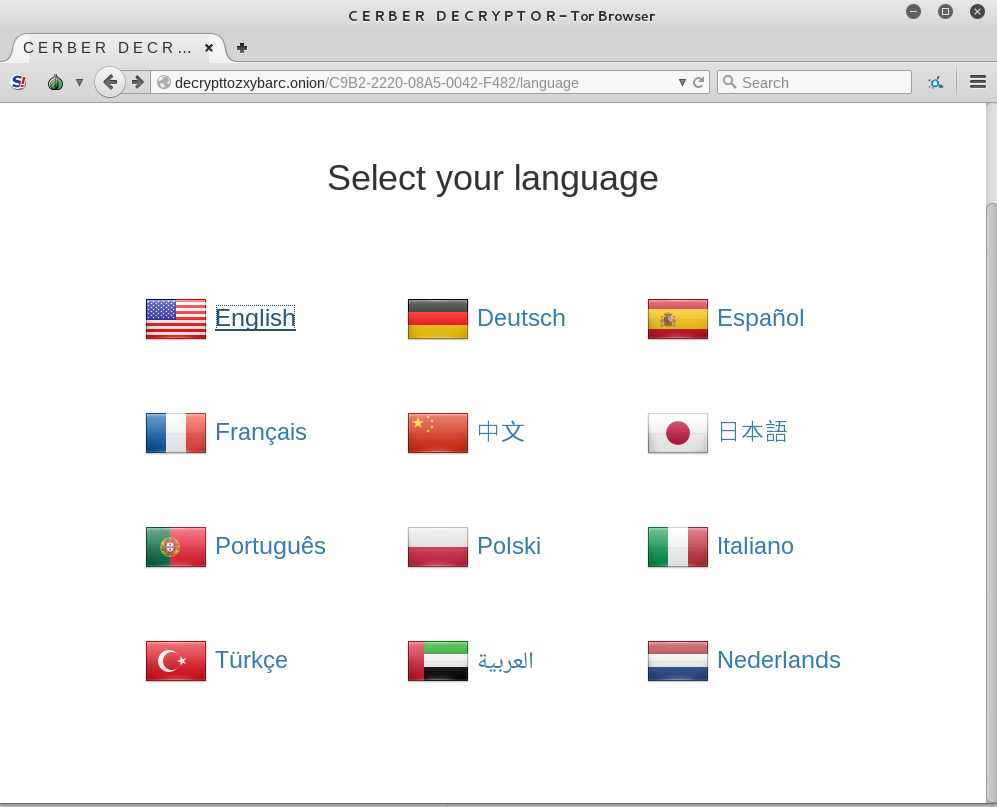The width and height of the screenshot is (997, 807).
Task: Choose the English language link
Action: [255, 318]
